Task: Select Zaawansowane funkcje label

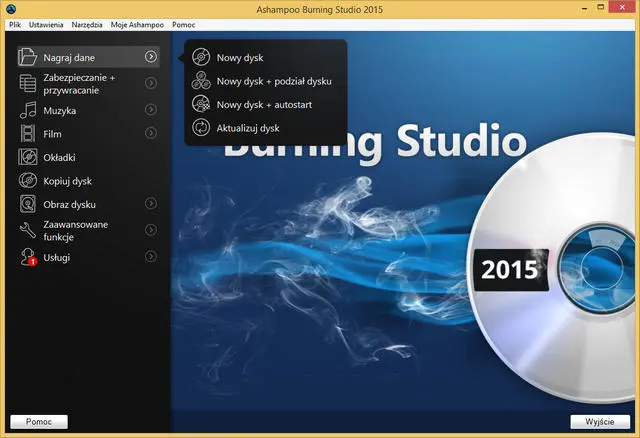Action: (x=76, y=231)
